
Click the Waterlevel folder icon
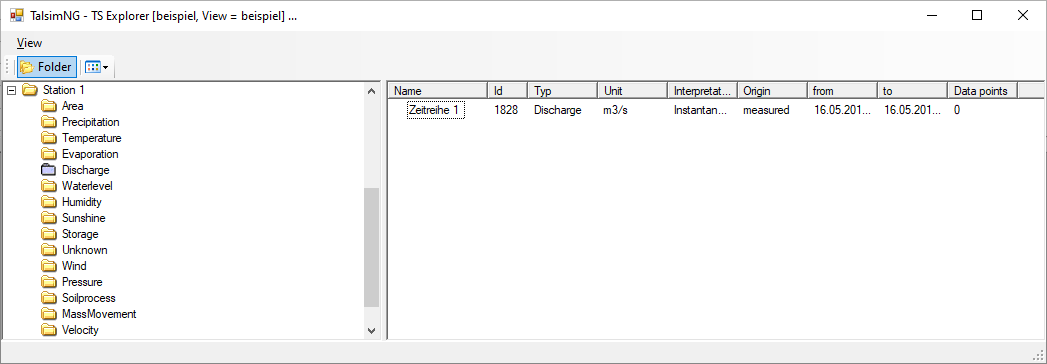(49, 186)
